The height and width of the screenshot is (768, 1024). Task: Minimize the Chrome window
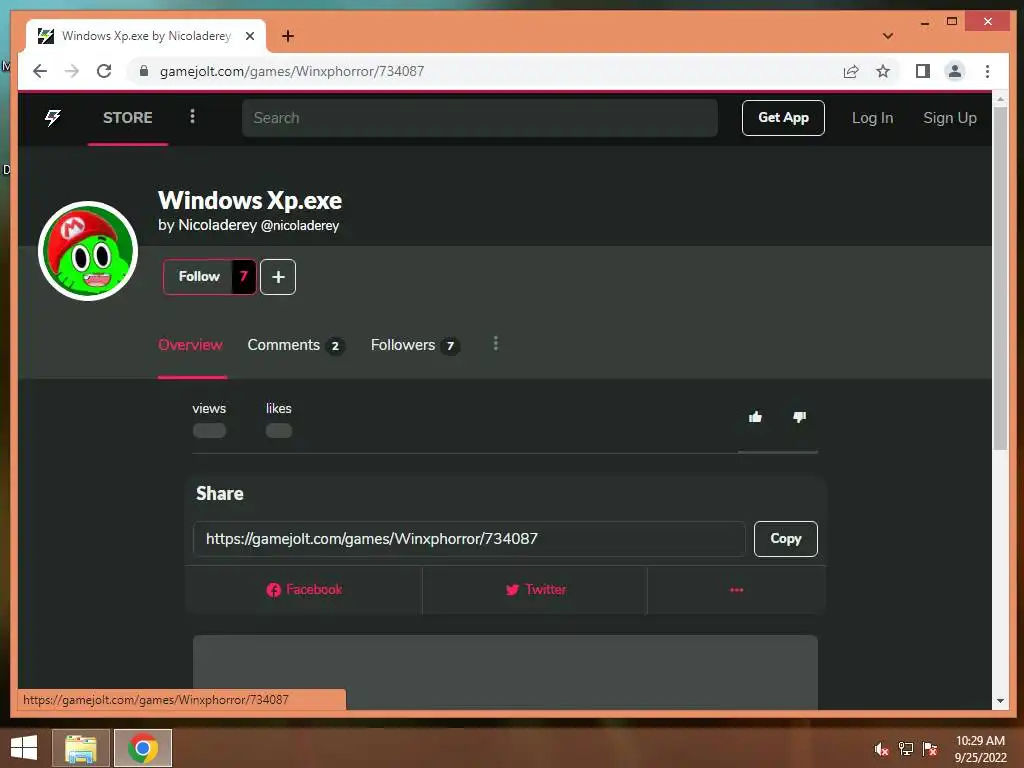(925, 22)
